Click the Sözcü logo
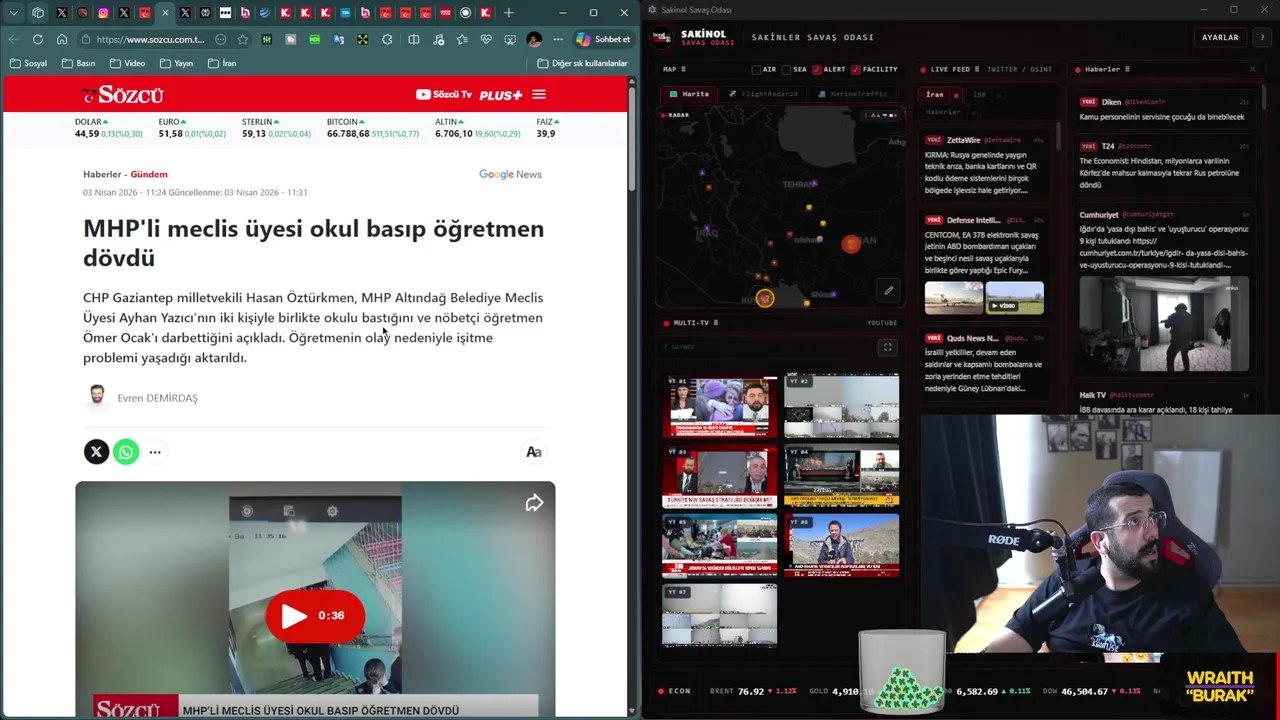 point(123,95)
